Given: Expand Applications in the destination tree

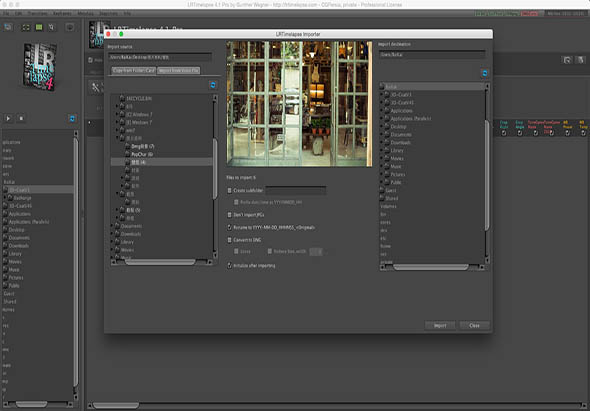Looking at the screenshot, I should point(382,111).
